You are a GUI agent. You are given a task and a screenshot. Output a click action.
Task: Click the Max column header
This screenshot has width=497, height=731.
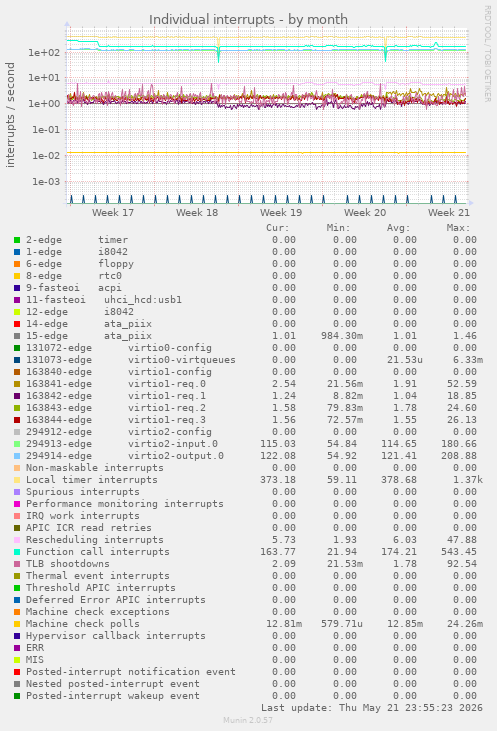458,228
